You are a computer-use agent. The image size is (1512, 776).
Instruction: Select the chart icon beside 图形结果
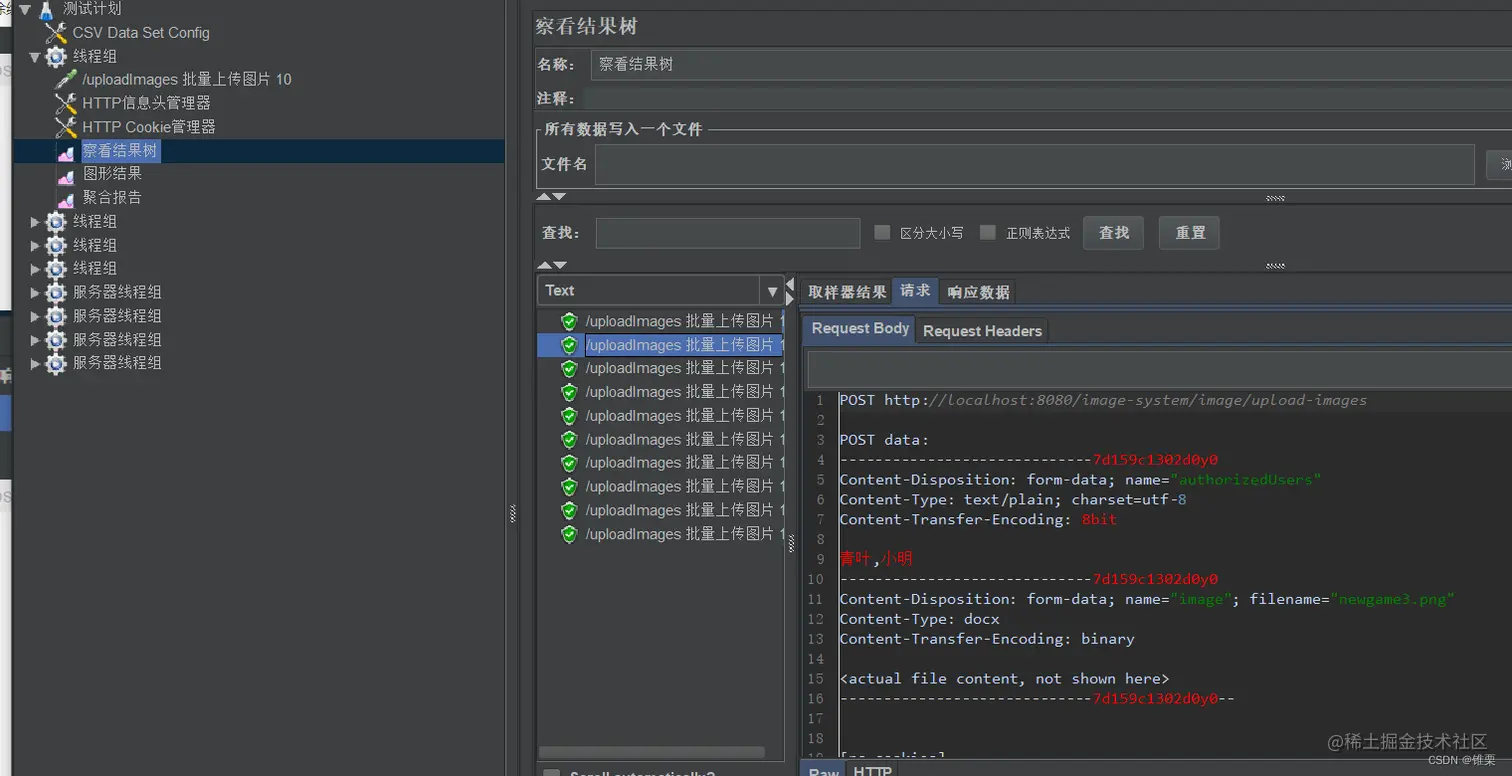pyautogui.click(x=66, y=175)
